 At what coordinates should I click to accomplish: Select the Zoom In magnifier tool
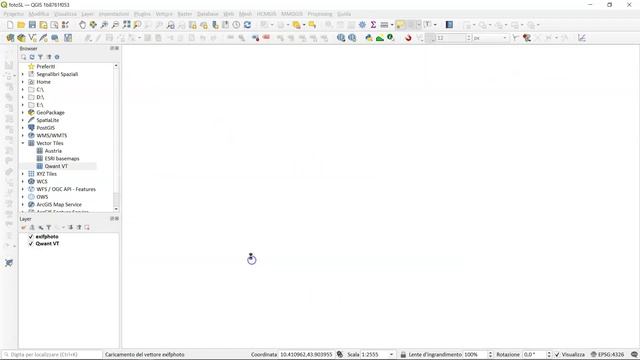[104, 25]
